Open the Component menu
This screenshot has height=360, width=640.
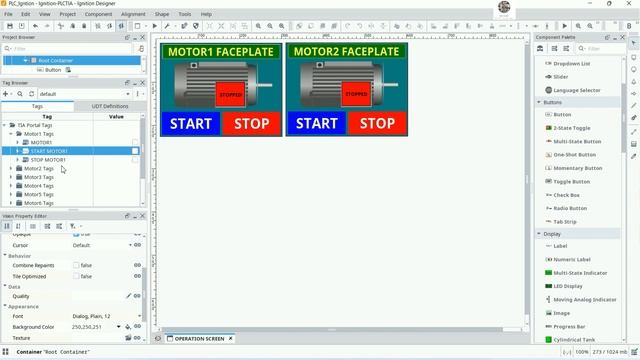click(98, 14)
